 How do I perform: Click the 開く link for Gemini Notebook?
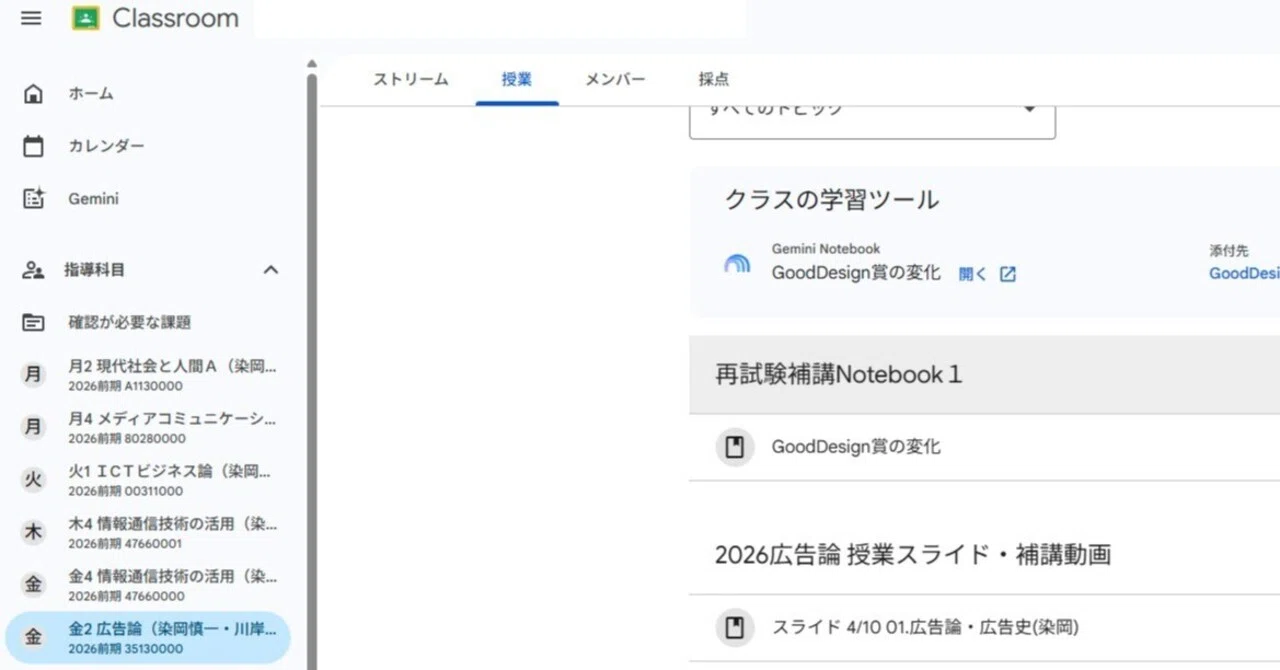[973, 274]
